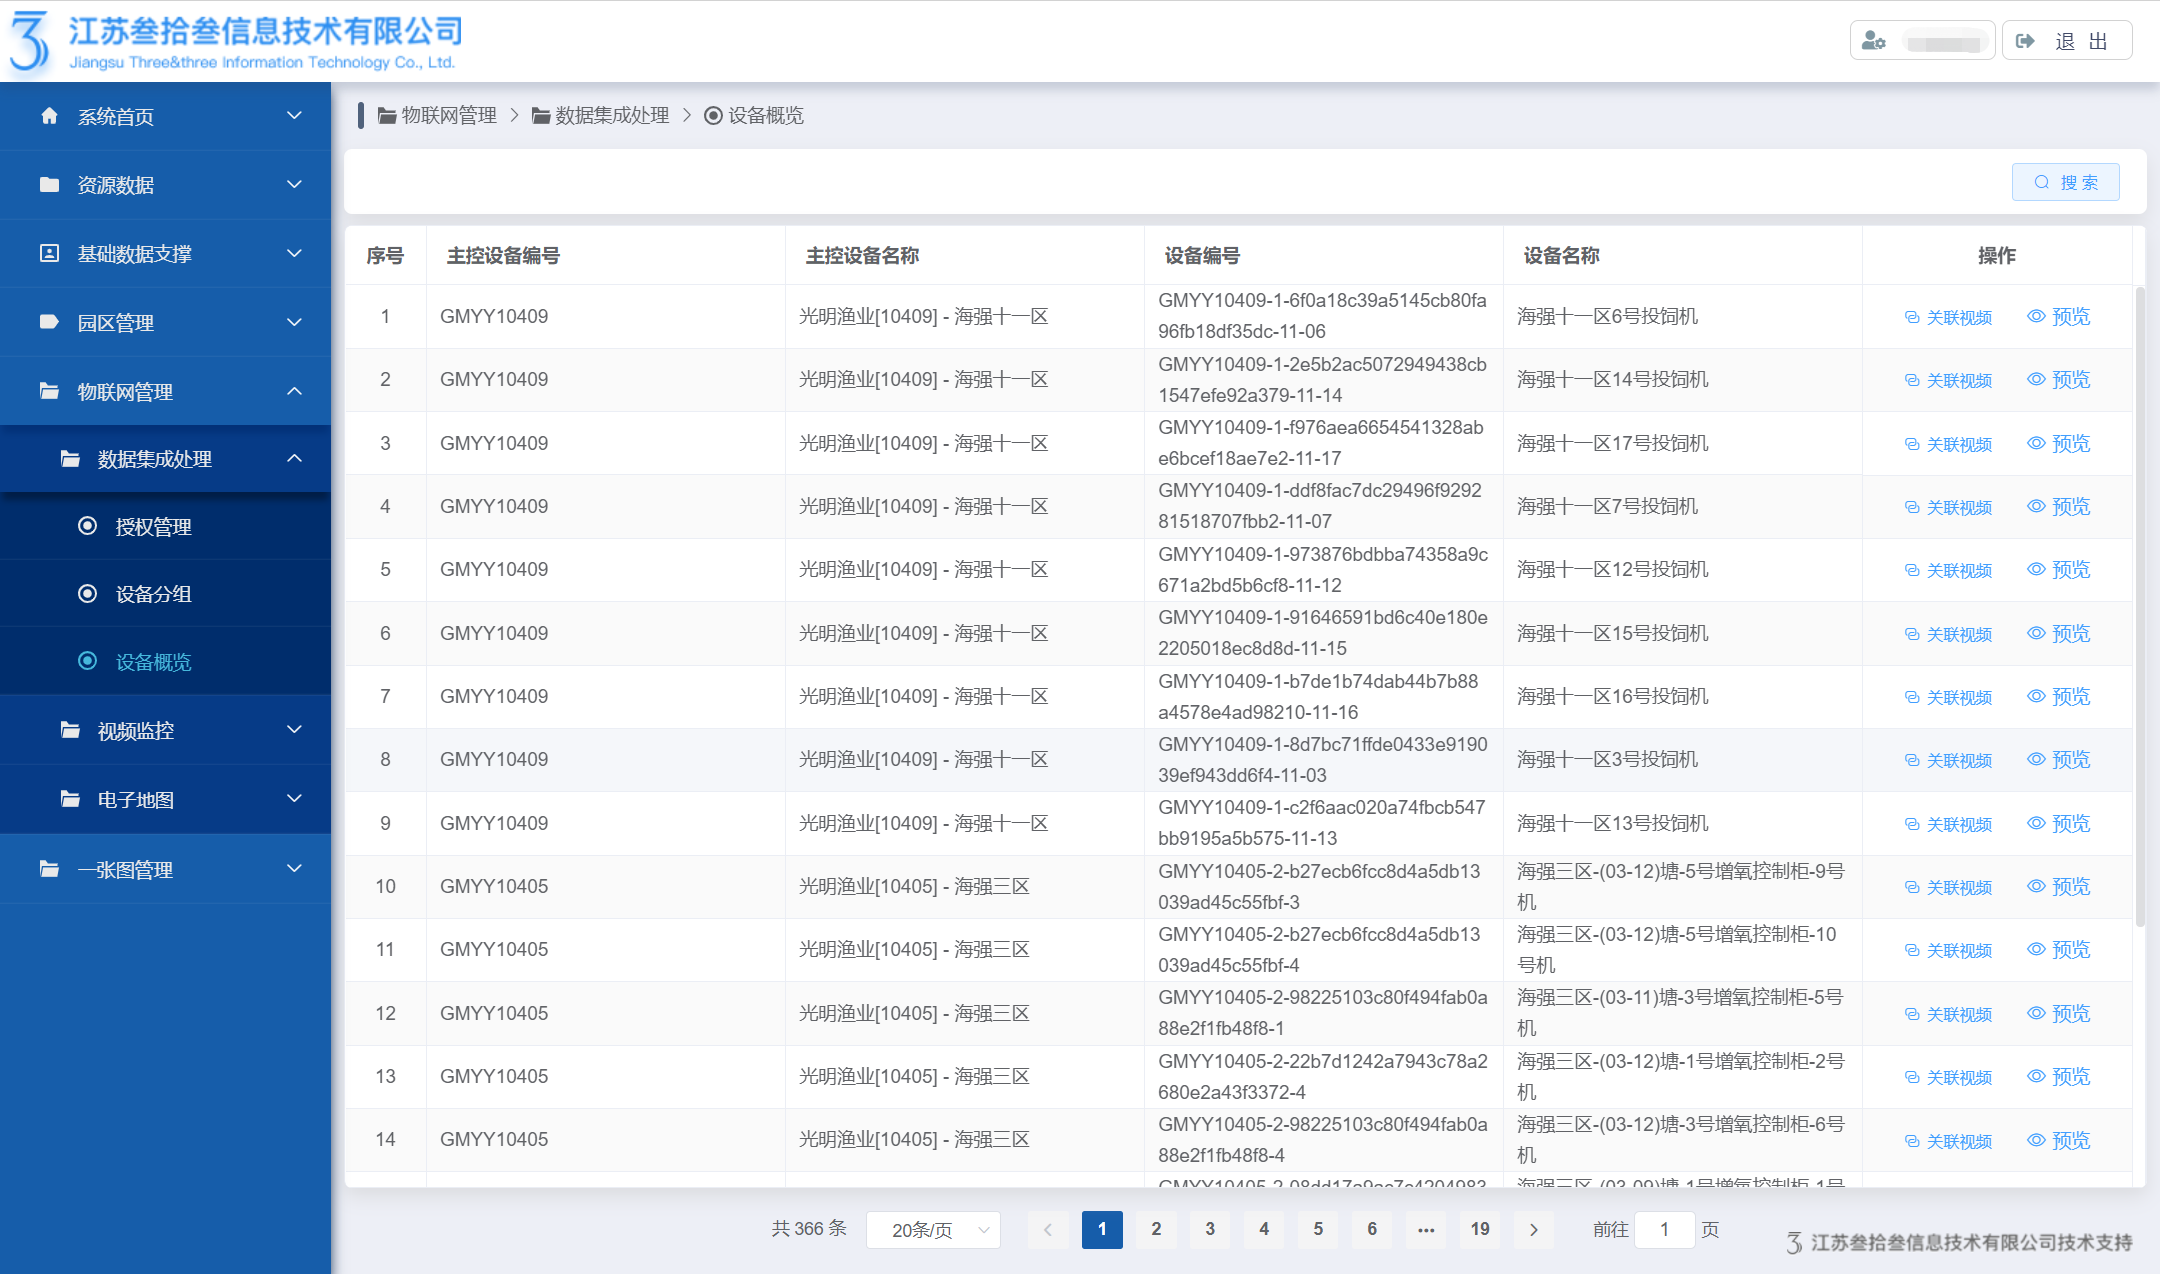
Task: Click the home icon next to 系统首页
Action: [49, 116]
